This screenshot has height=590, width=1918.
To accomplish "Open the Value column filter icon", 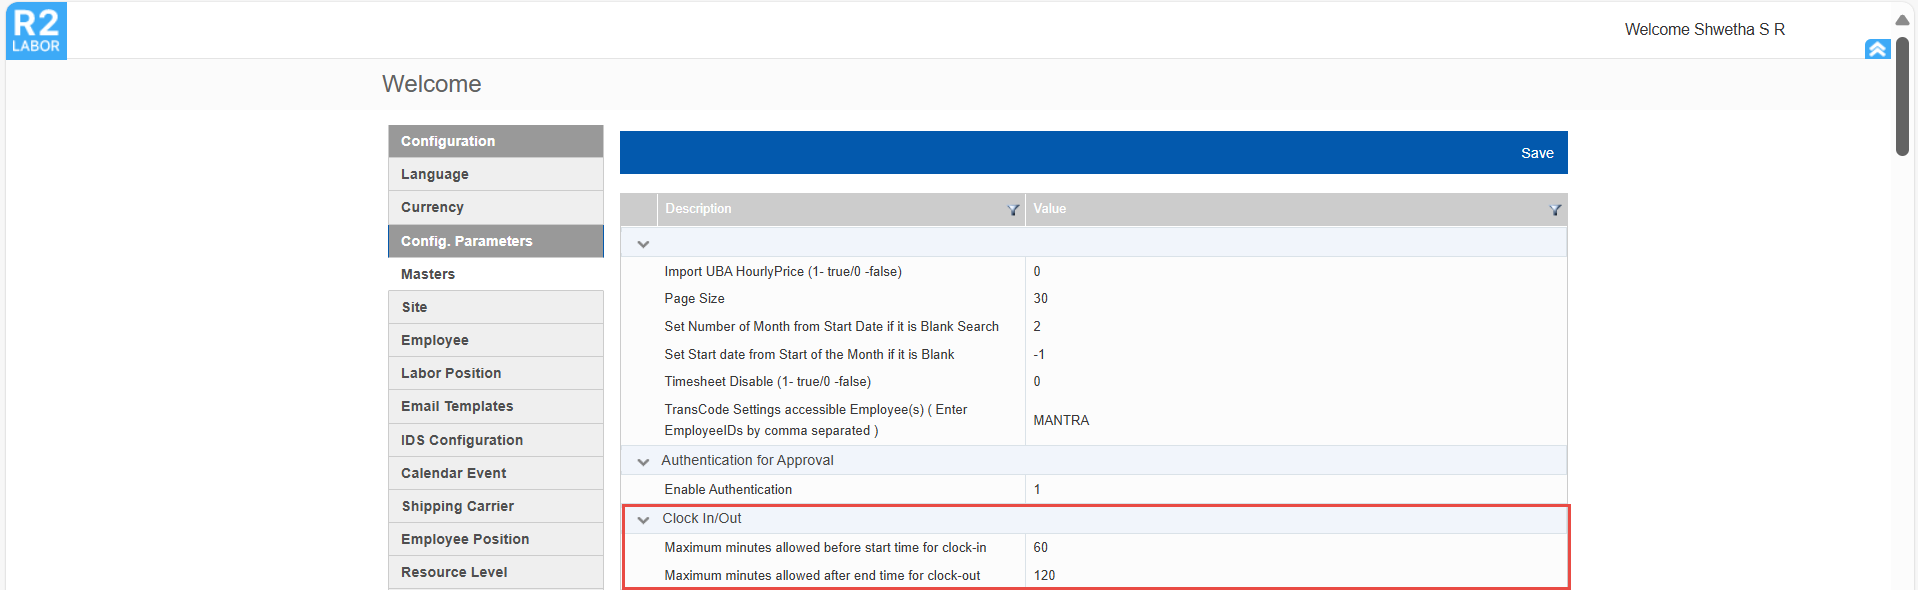I will (x=1555, y=210).
